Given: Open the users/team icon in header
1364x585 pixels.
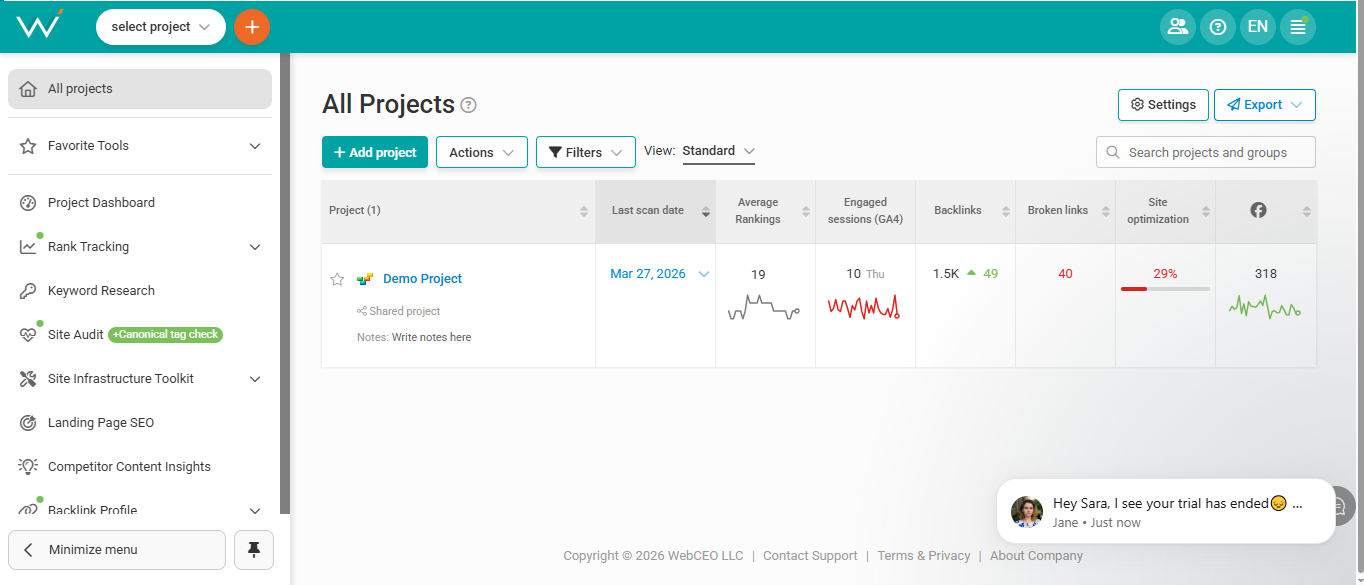Looking at the screenshot, I should tap(1178, 27).
